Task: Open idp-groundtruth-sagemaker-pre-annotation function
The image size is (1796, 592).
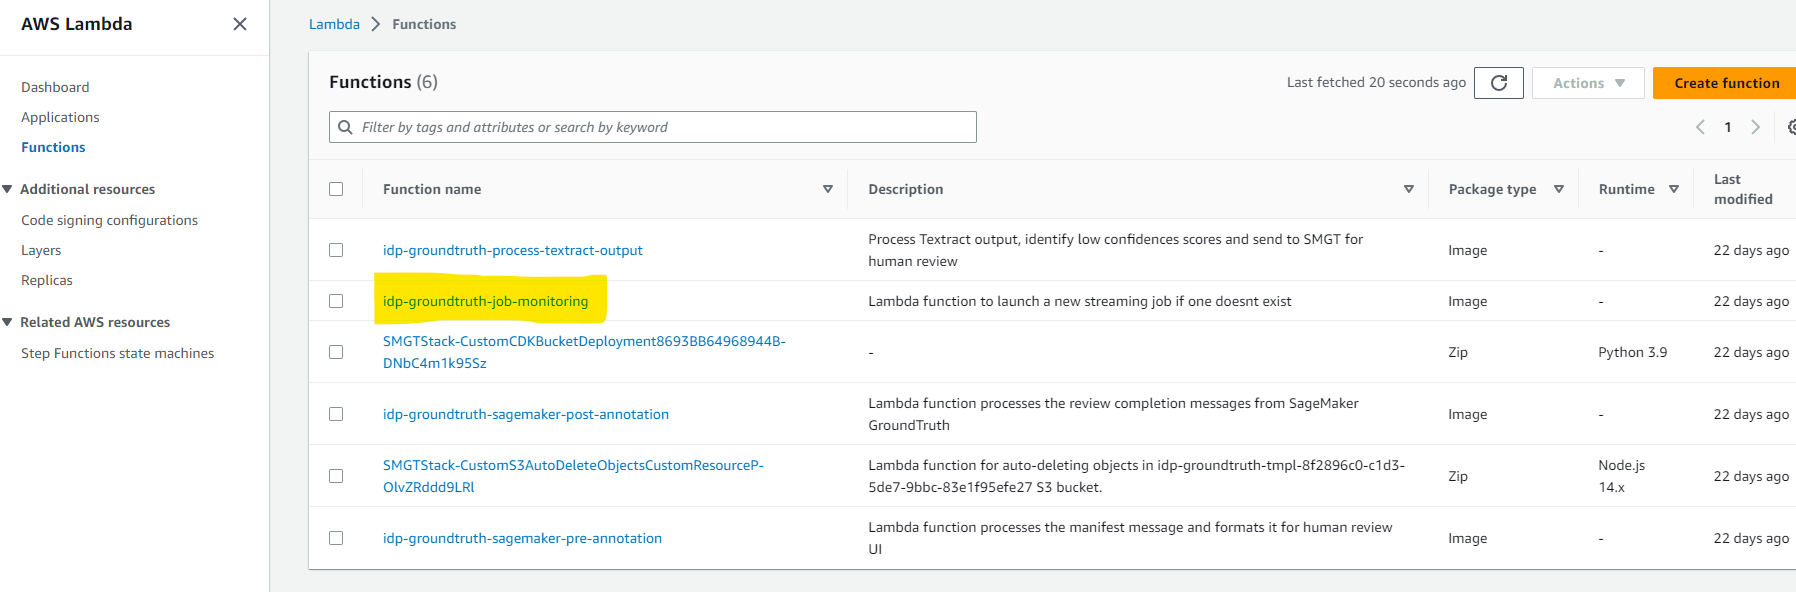Action: pos(522,538)
